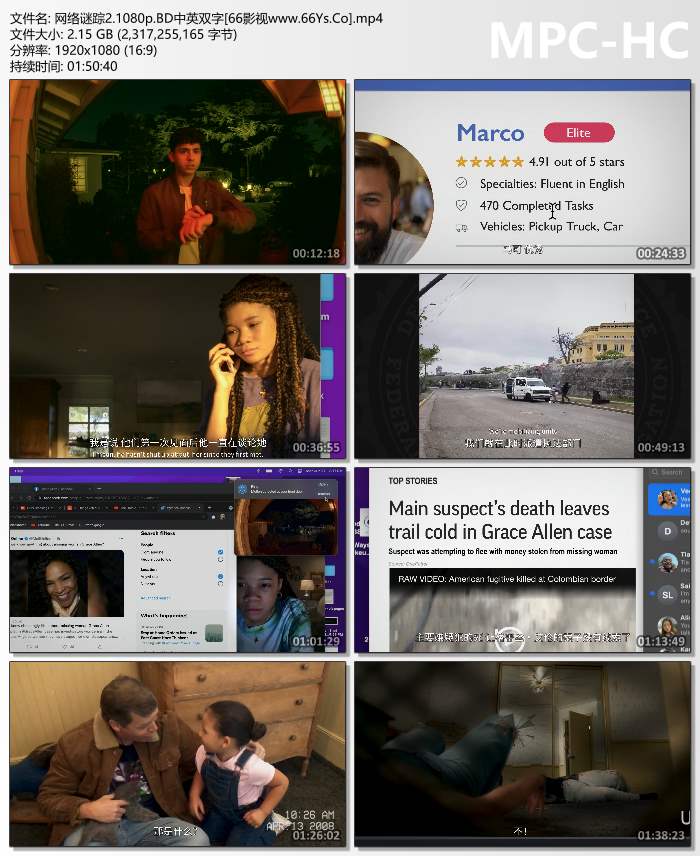Select the 'D' avatar in contacts sidebar

(667, 529)
